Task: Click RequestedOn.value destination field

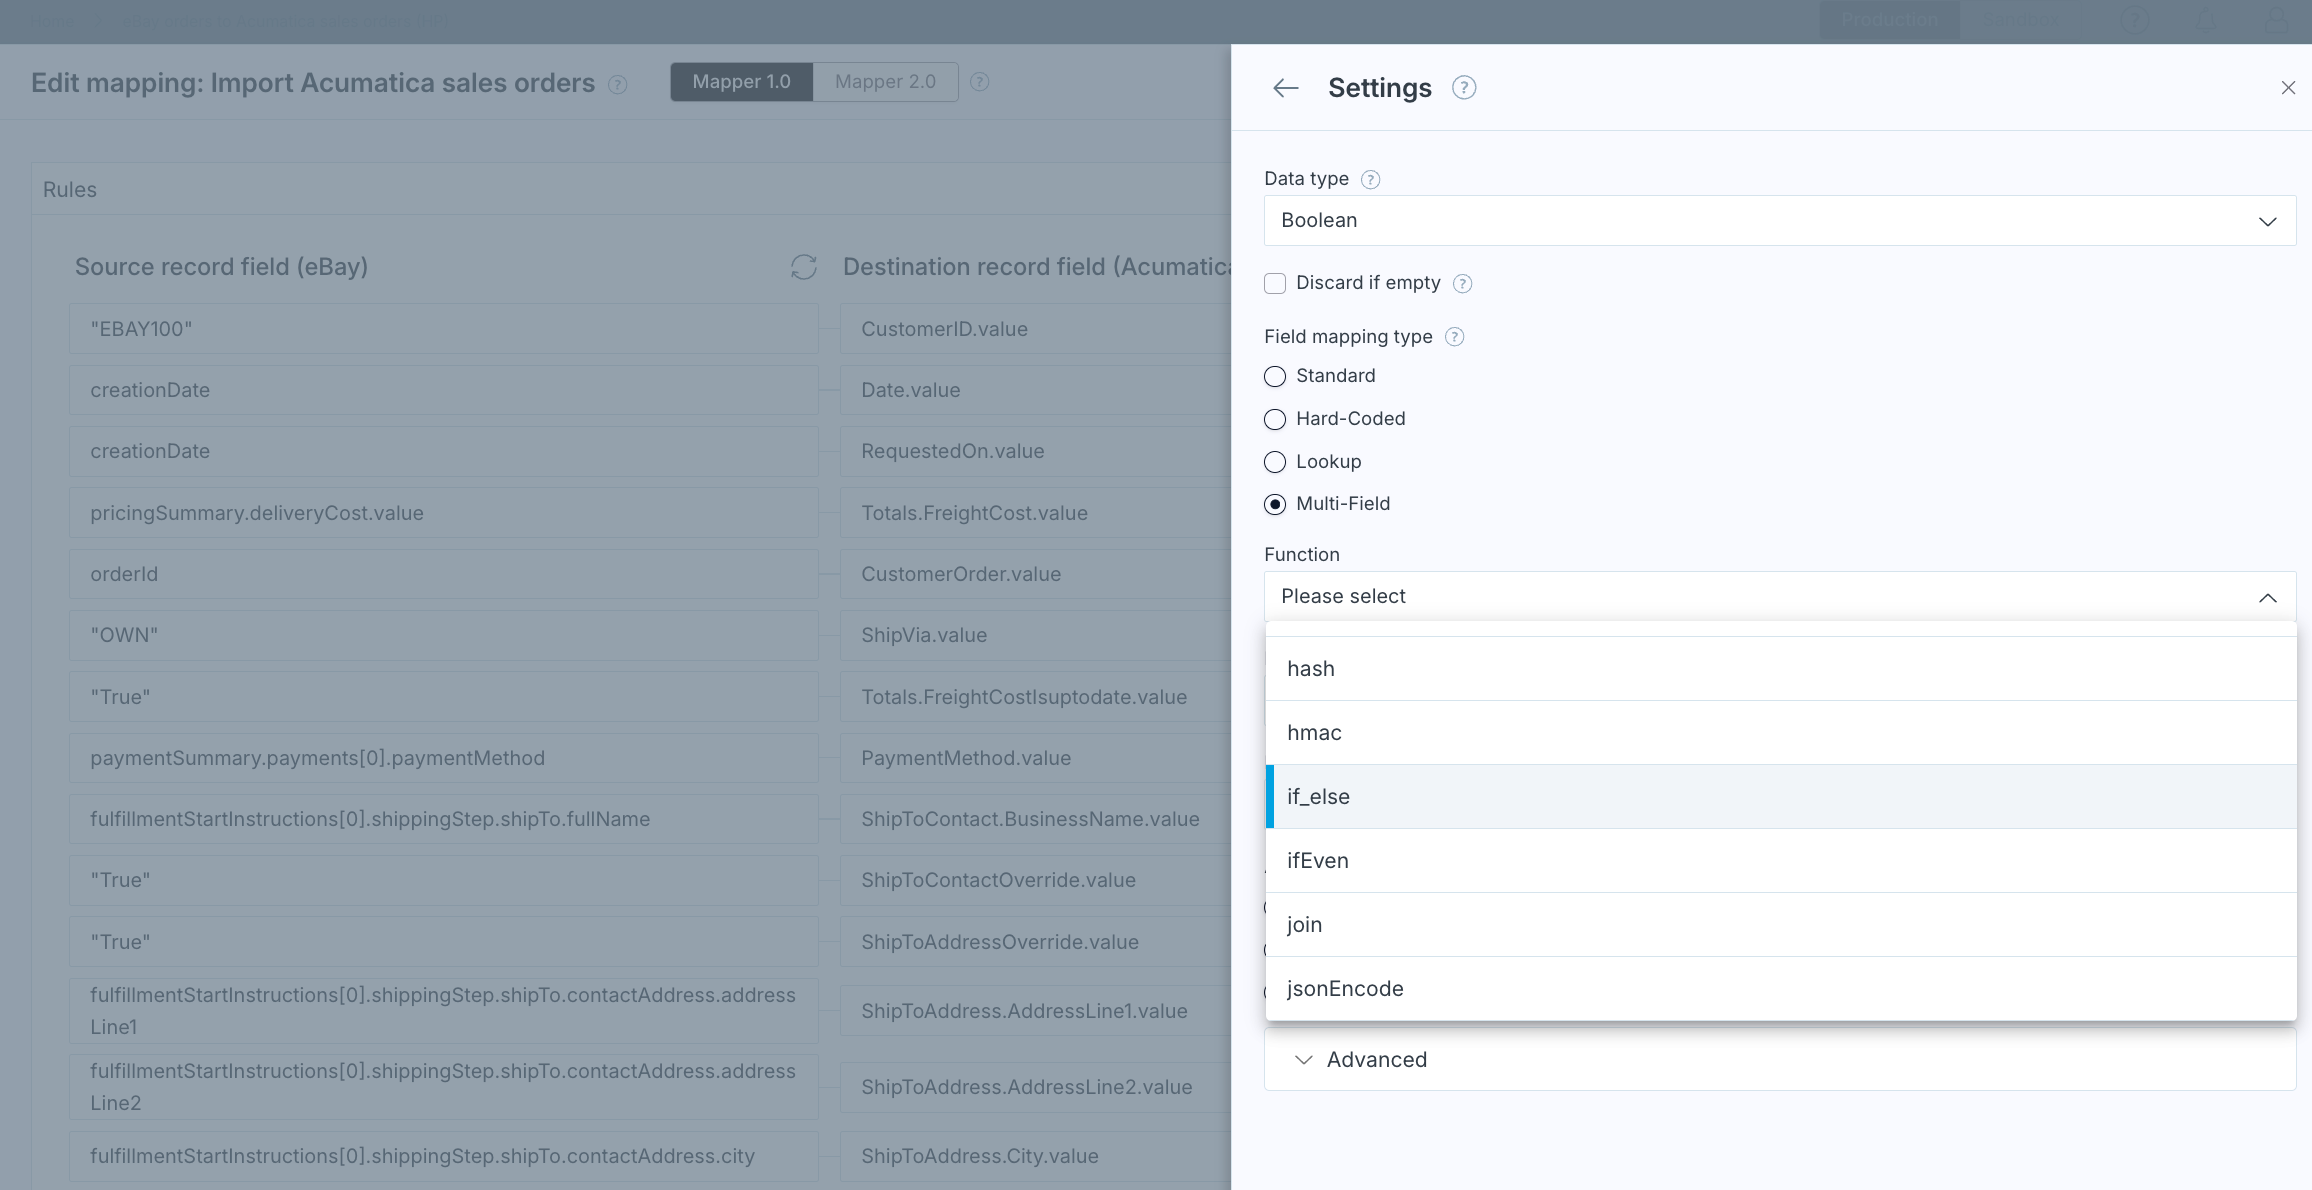Action: pyautogui.click(x=1036, y=451)
